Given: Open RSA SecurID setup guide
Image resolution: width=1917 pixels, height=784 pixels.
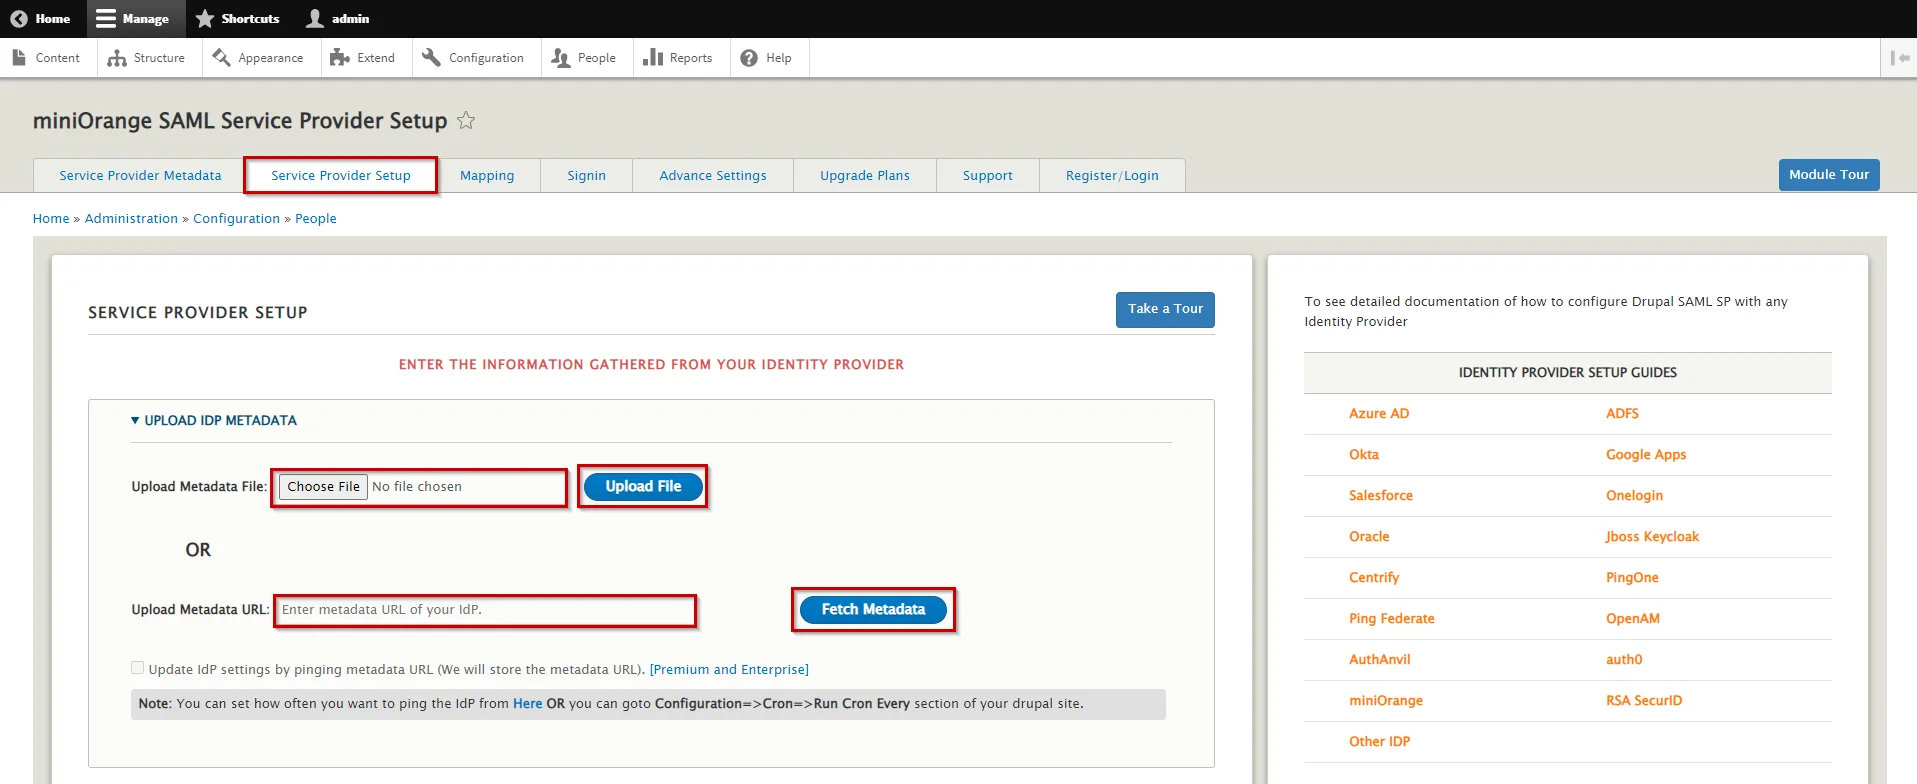Looking at the screenshot, I should tap(1644, 700).
